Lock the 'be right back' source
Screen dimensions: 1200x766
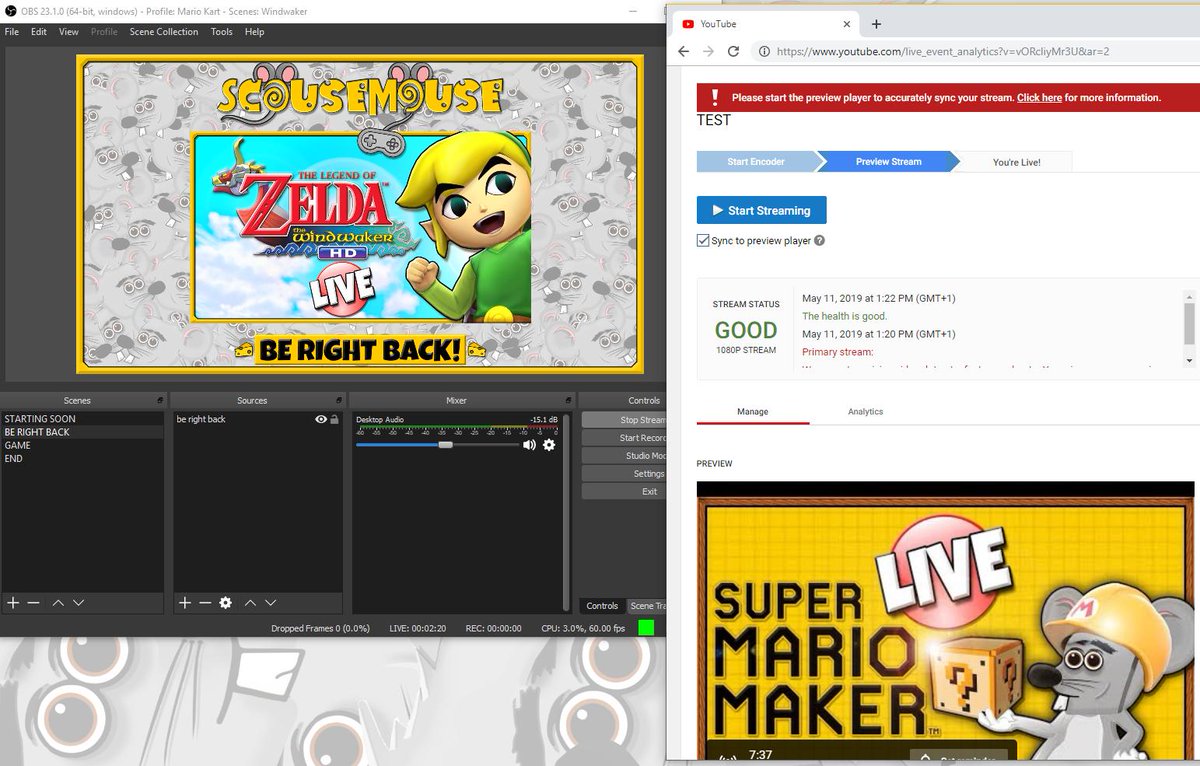coord(335,419)
